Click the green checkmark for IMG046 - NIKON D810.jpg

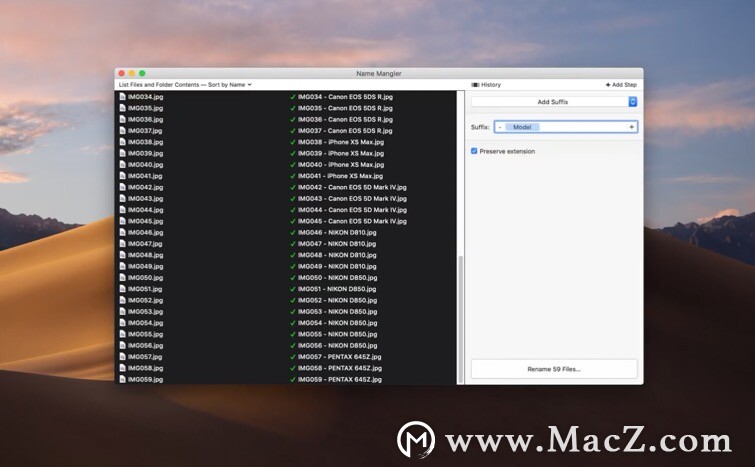click(x=293, y=233)
